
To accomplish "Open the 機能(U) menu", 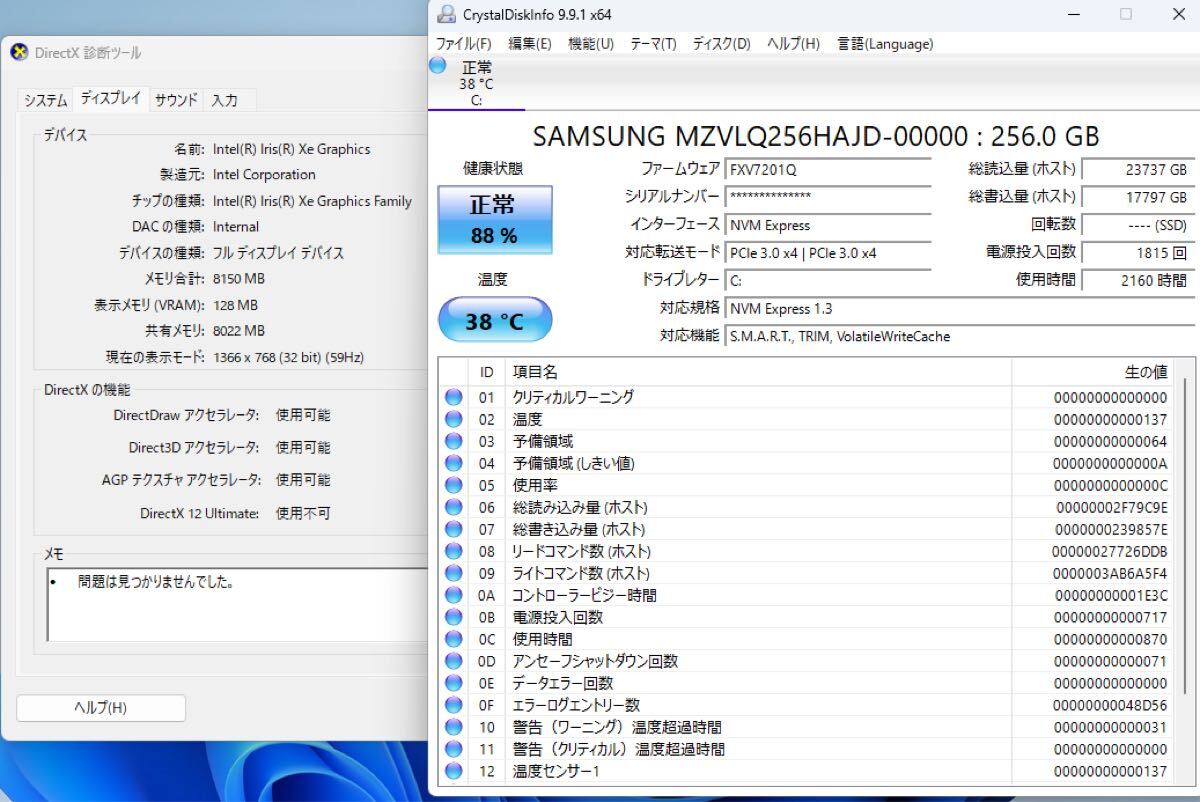I will tap(591, 43).
